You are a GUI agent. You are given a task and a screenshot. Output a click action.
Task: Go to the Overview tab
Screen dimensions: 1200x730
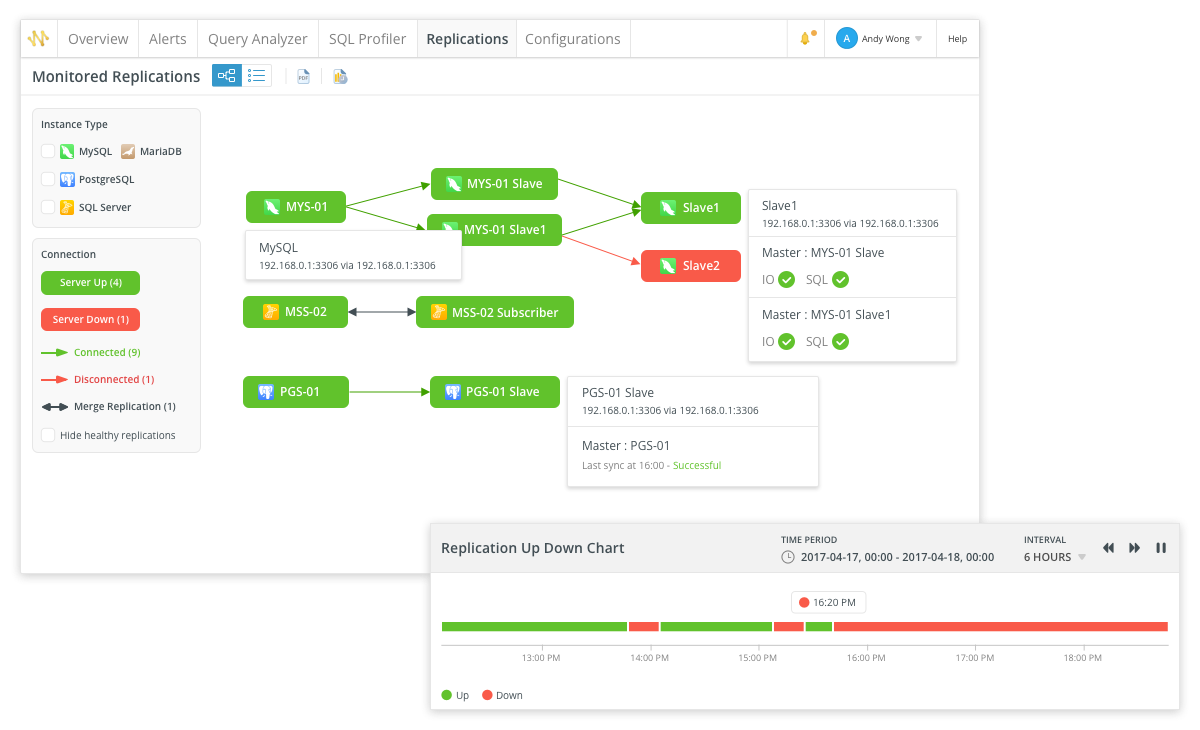98,39
